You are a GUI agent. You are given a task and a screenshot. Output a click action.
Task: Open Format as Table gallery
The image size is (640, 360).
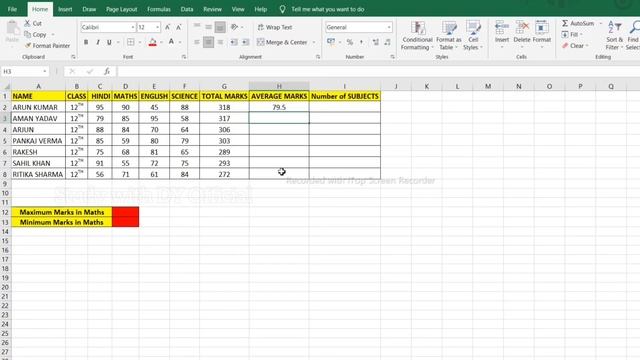(x=449, y=36)
